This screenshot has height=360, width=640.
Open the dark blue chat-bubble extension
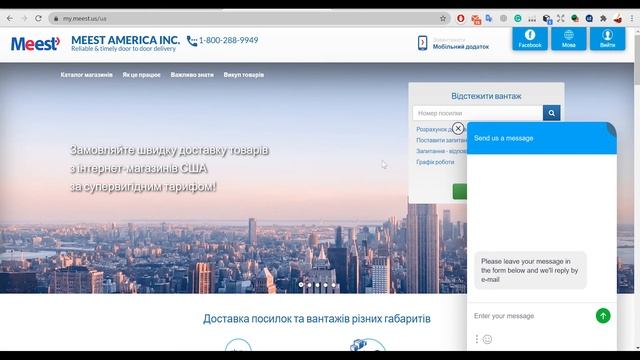point(589,18)
